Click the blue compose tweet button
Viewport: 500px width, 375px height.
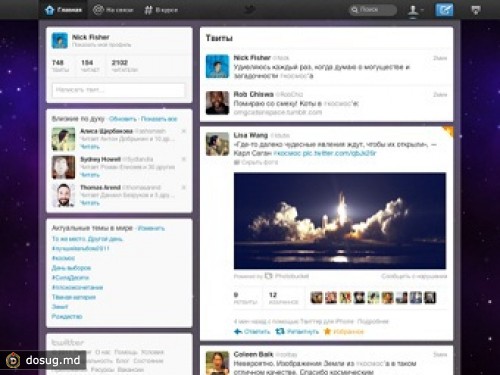[x=444, y=10]
